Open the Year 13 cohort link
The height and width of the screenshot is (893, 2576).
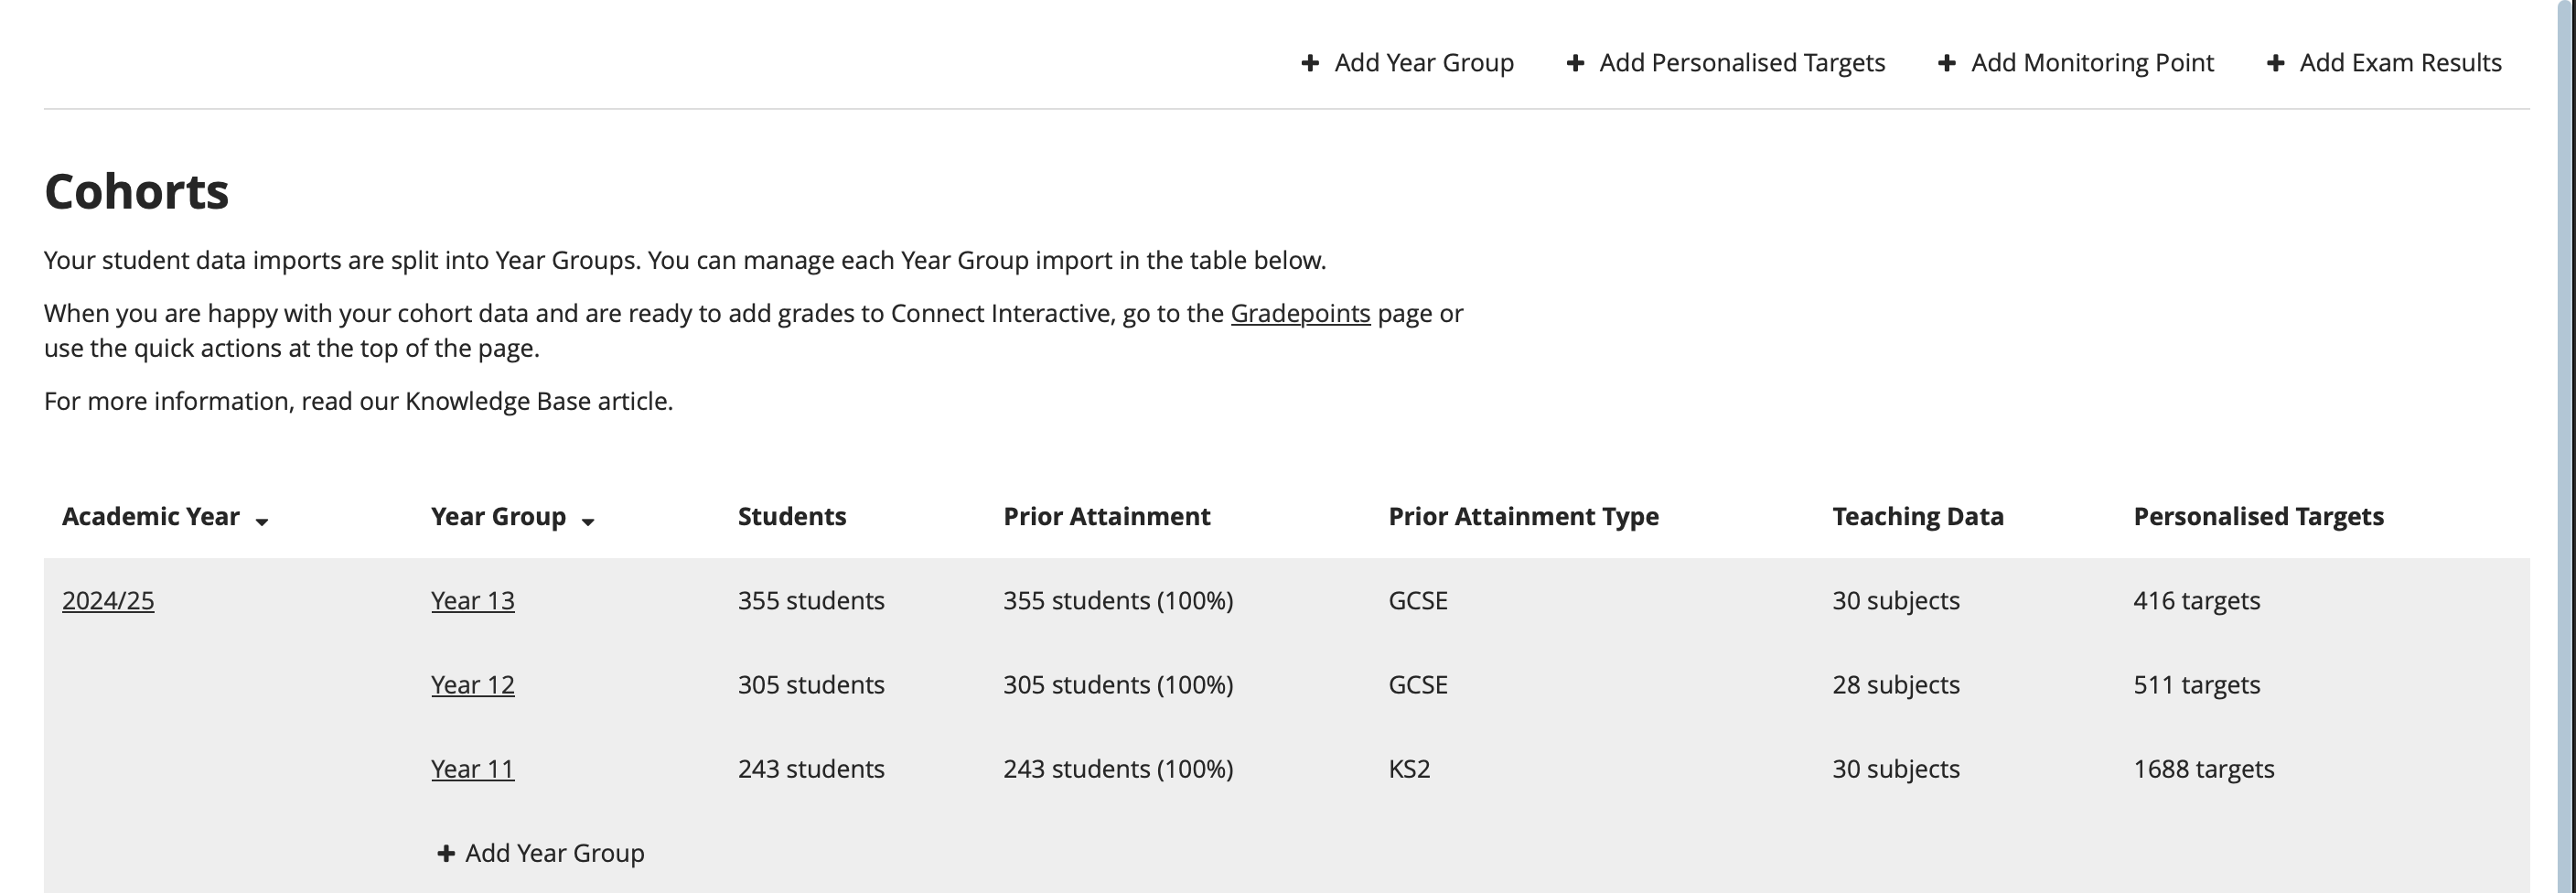473,600
